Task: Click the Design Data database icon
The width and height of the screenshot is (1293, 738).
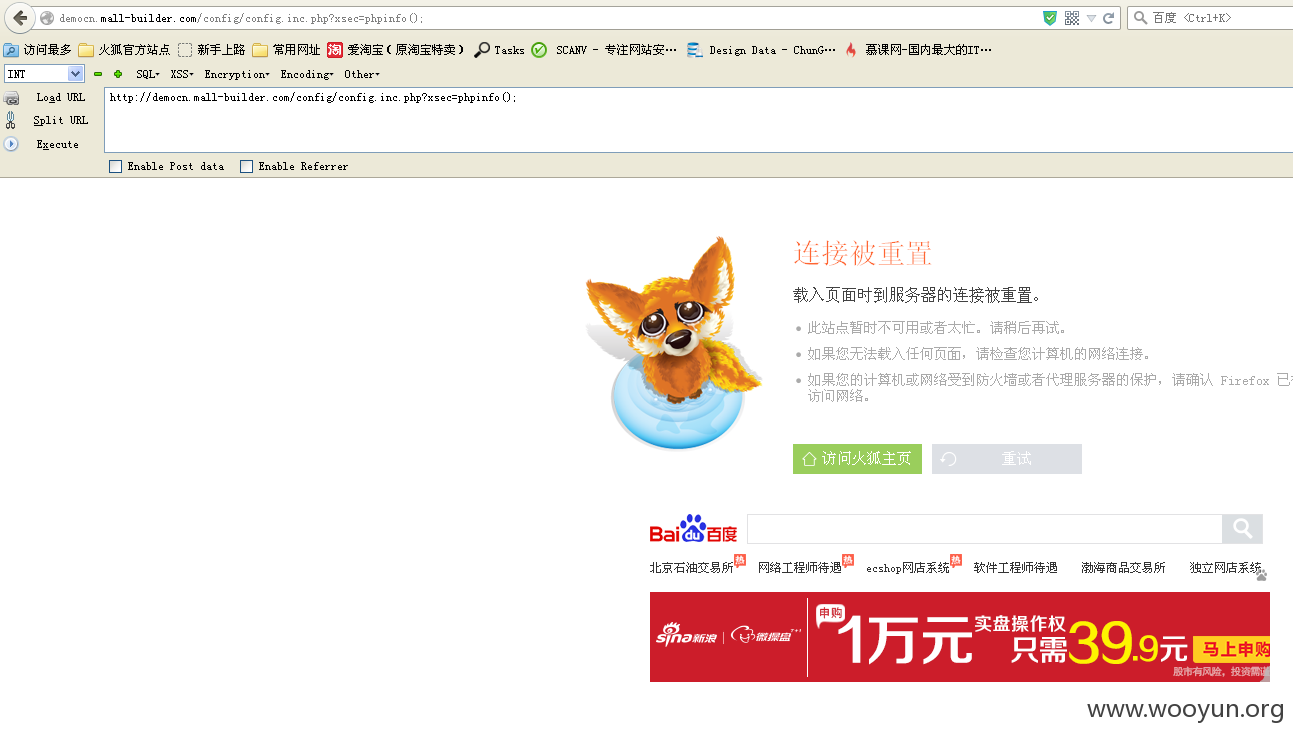Action: pos(694,50)
